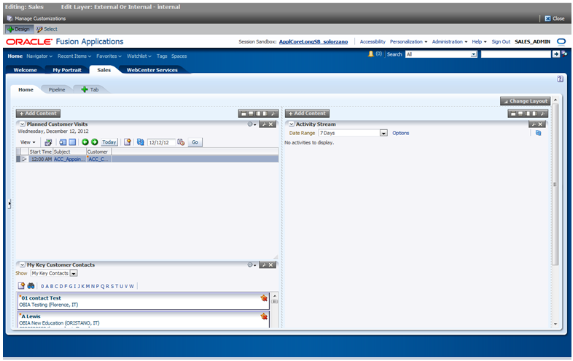Remove My Key Customer Contacts with X icon
This screenshot has height=361, width=573.
(x=271, y=265)
